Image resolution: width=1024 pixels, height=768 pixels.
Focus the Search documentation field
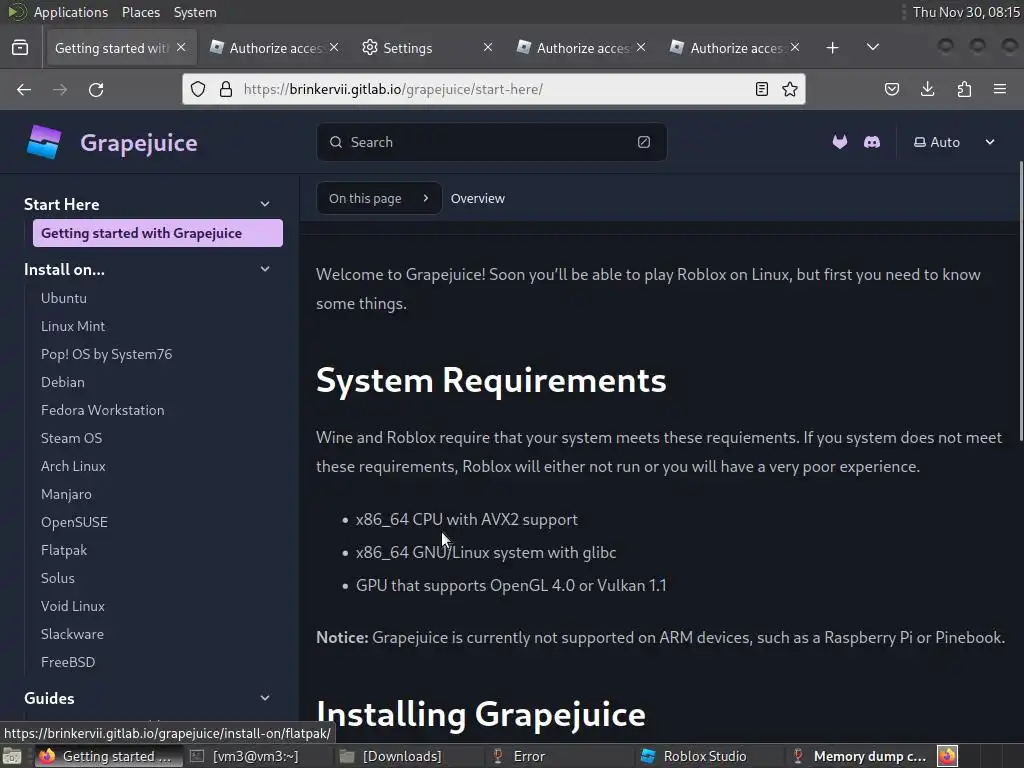pyautogui.click(x=491, y=142)
